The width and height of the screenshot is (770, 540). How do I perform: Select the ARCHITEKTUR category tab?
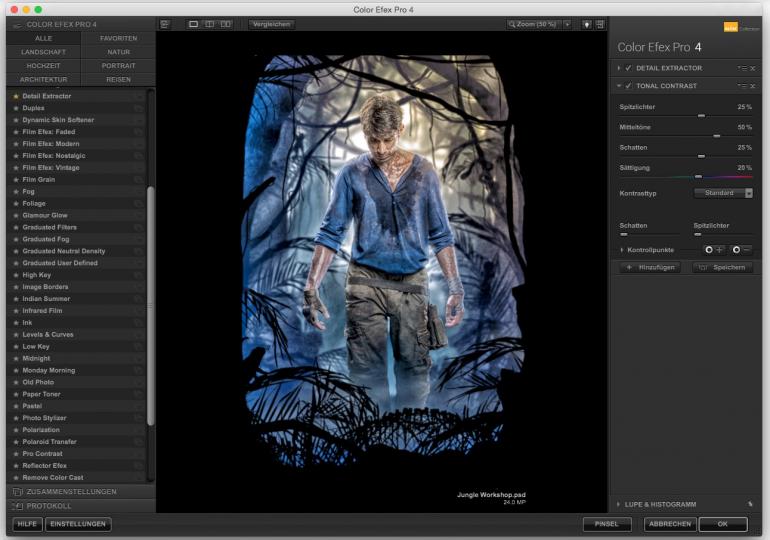[x=43, y=80]
